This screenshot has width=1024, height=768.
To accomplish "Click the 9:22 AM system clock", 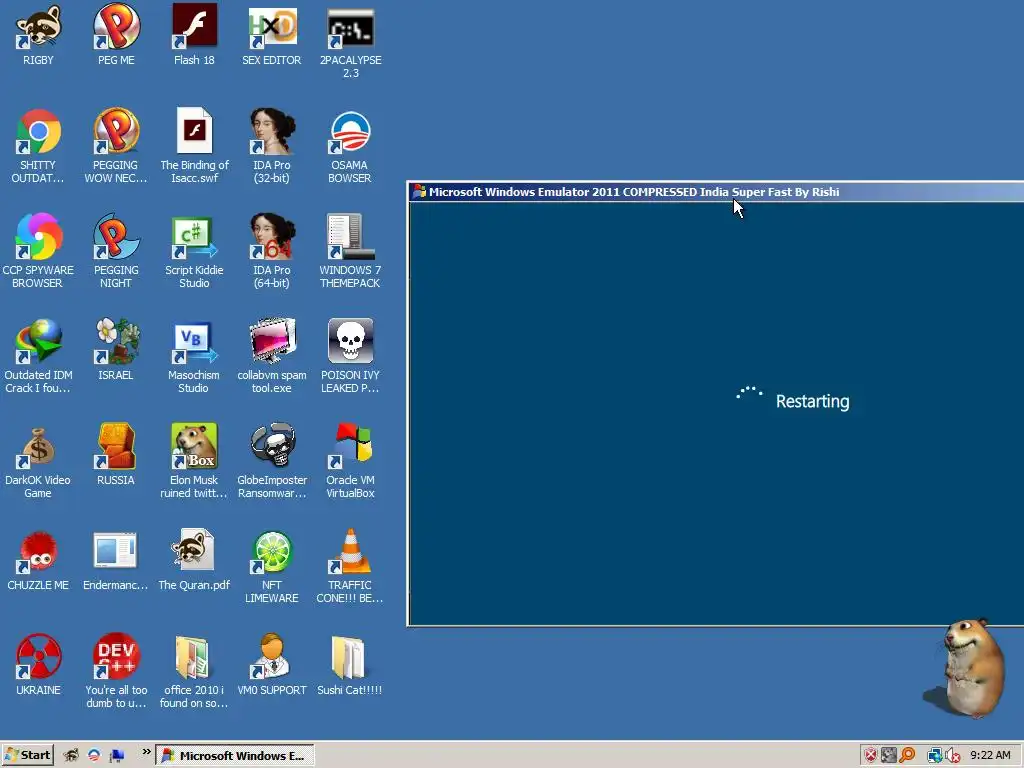I will (990, 756).
